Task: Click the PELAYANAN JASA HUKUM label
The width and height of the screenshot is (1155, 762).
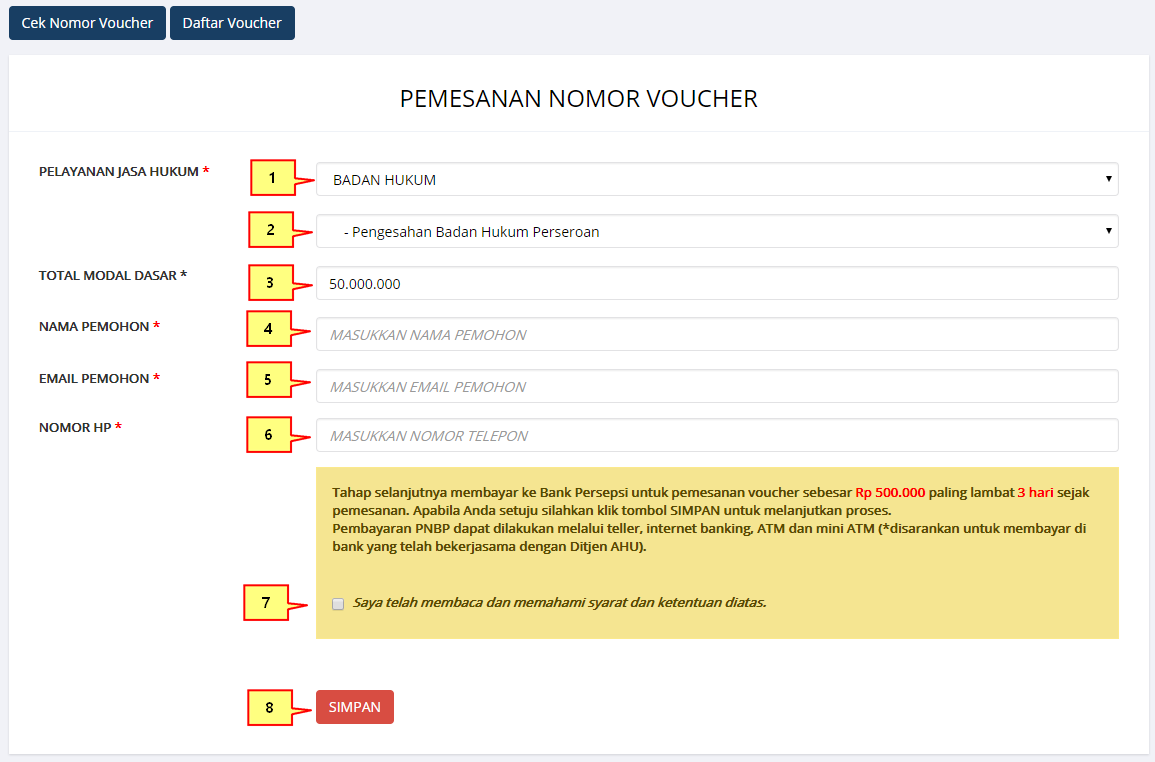Action: point(119,171)
